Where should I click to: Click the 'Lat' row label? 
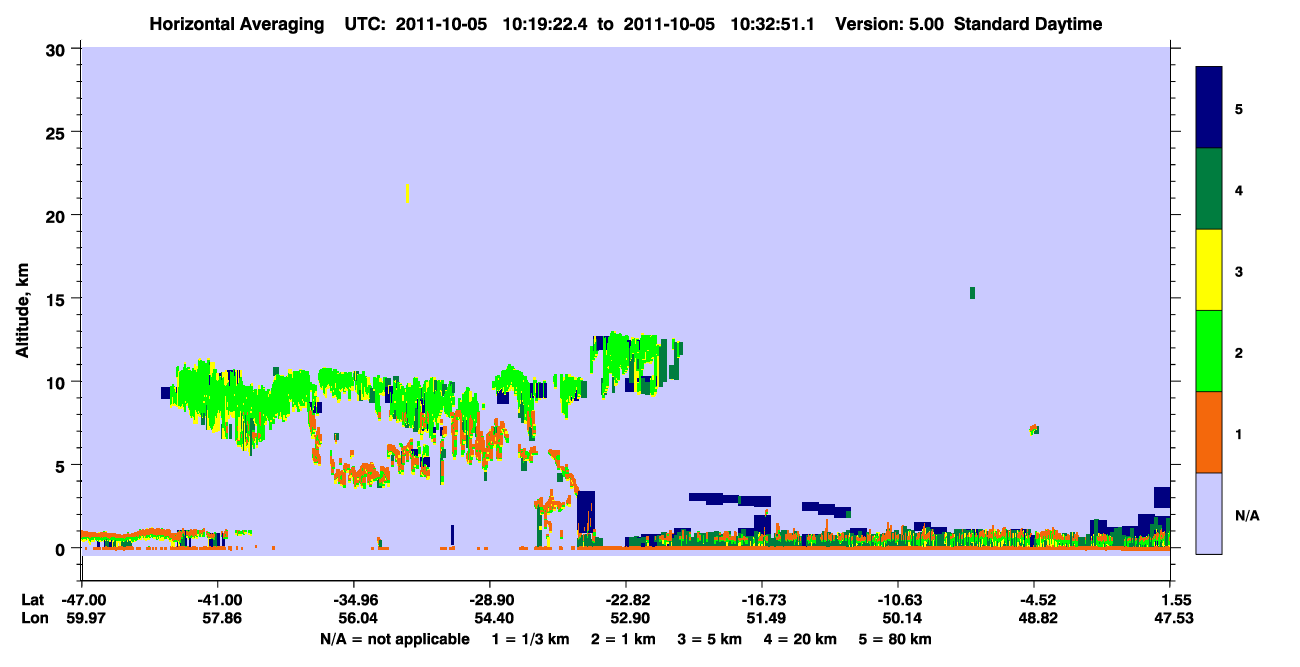click(x=32, y=600)
